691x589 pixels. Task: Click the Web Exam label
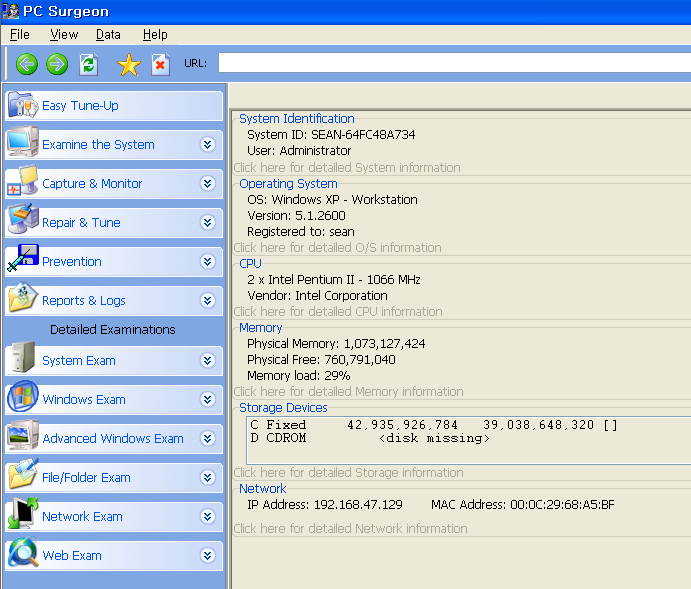pos(72,556)
